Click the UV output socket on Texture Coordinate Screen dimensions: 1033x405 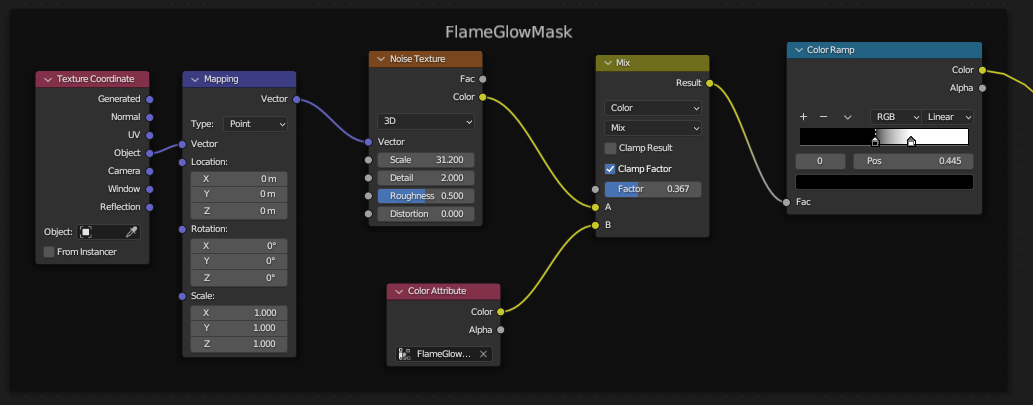150,135
